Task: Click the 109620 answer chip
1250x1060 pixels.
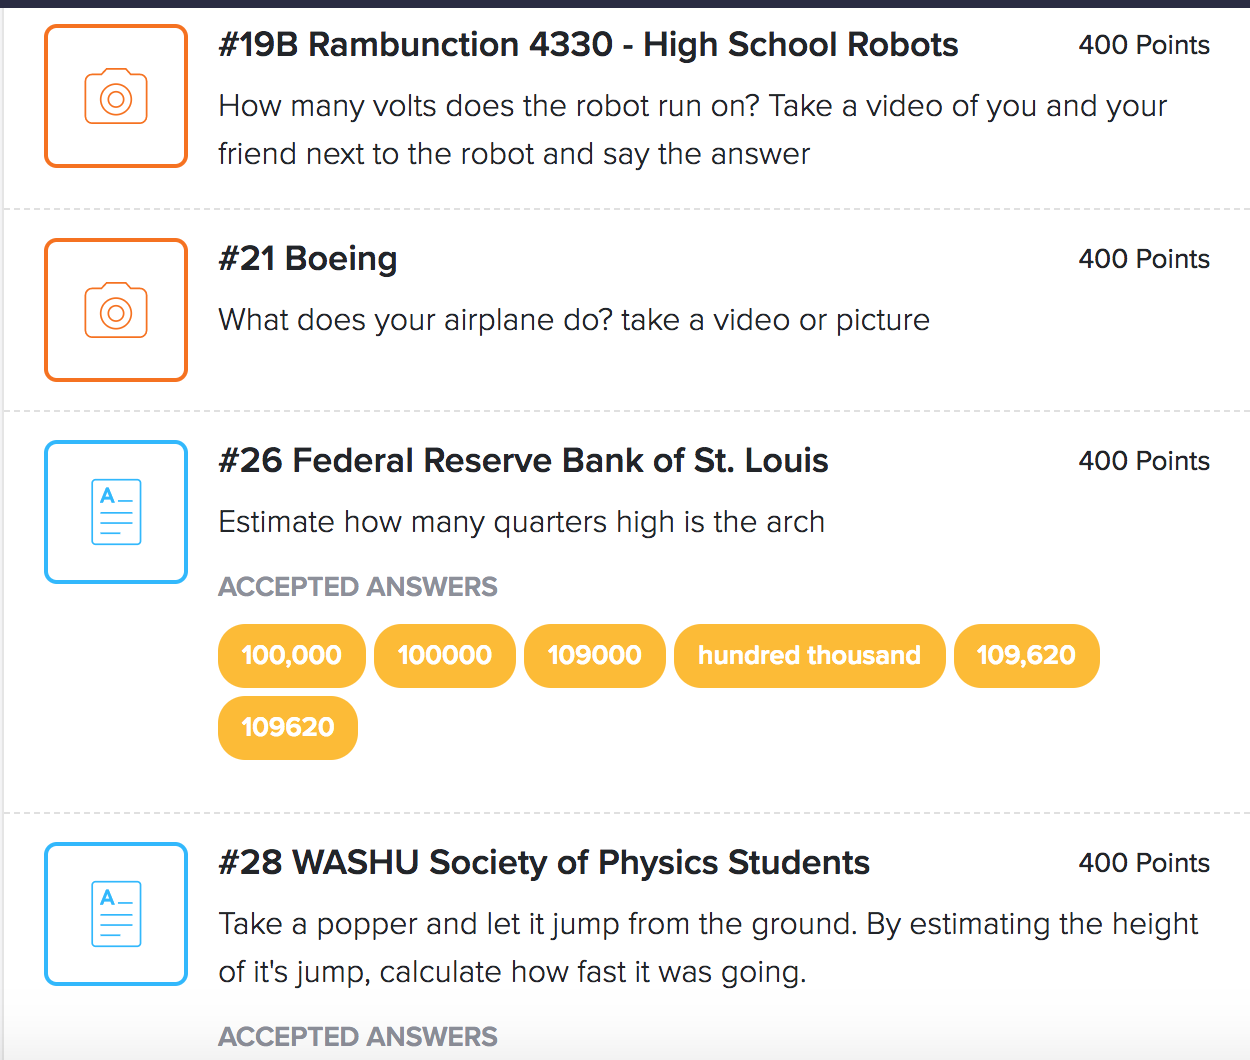Action: (x=288, y=728)
